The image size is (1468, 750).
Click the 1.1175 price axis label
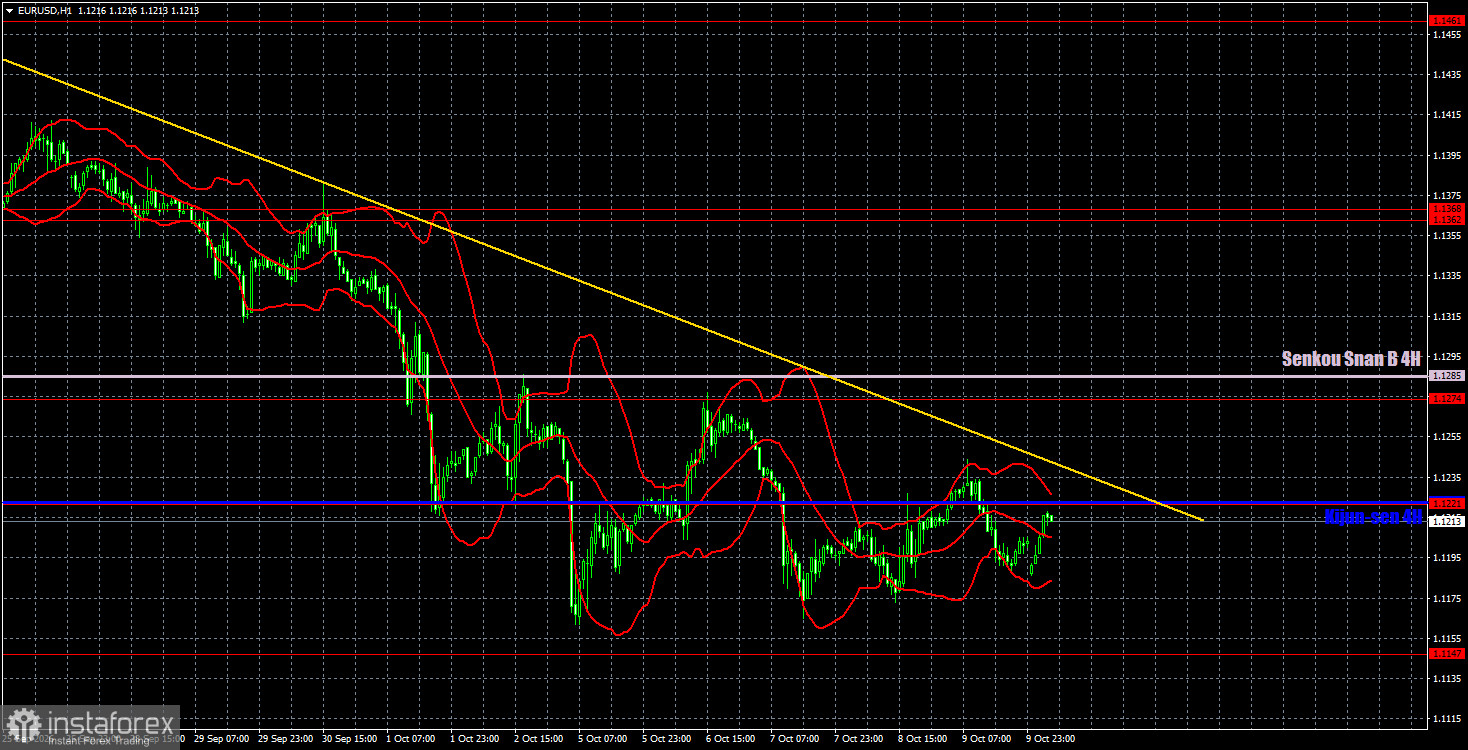[1447, 598]
